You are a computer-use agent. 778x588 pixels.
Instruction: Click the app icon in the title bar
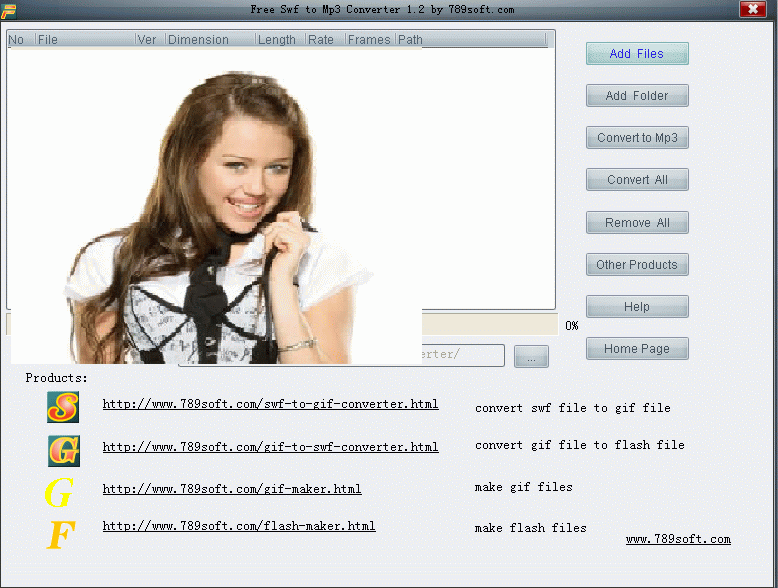point(9,10)
